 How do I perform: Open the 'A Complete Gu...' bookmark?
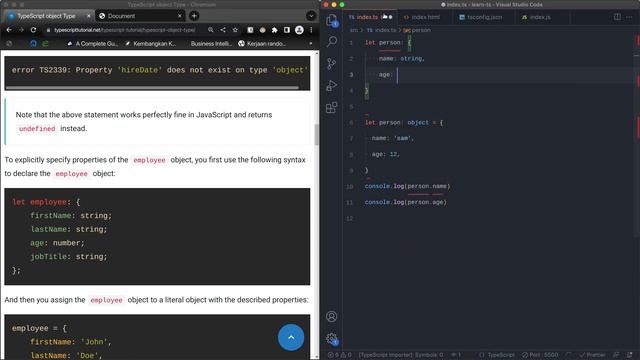[x=92, y=43]
